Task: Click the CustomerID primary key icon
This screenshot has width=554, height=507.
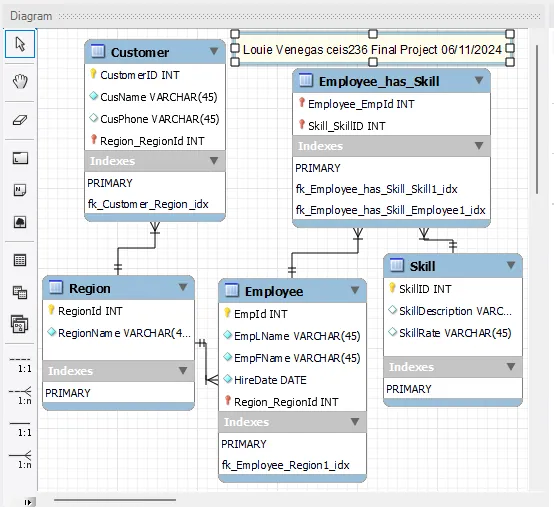Action: 93,74
